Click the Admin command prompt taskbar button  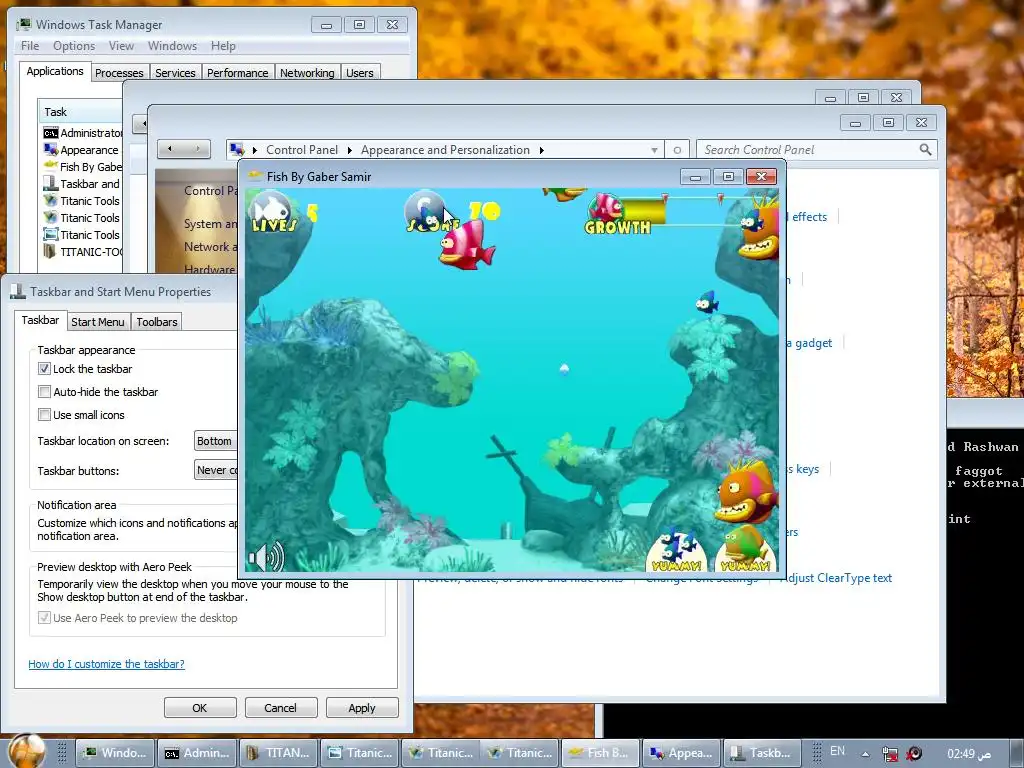(197, 753)
